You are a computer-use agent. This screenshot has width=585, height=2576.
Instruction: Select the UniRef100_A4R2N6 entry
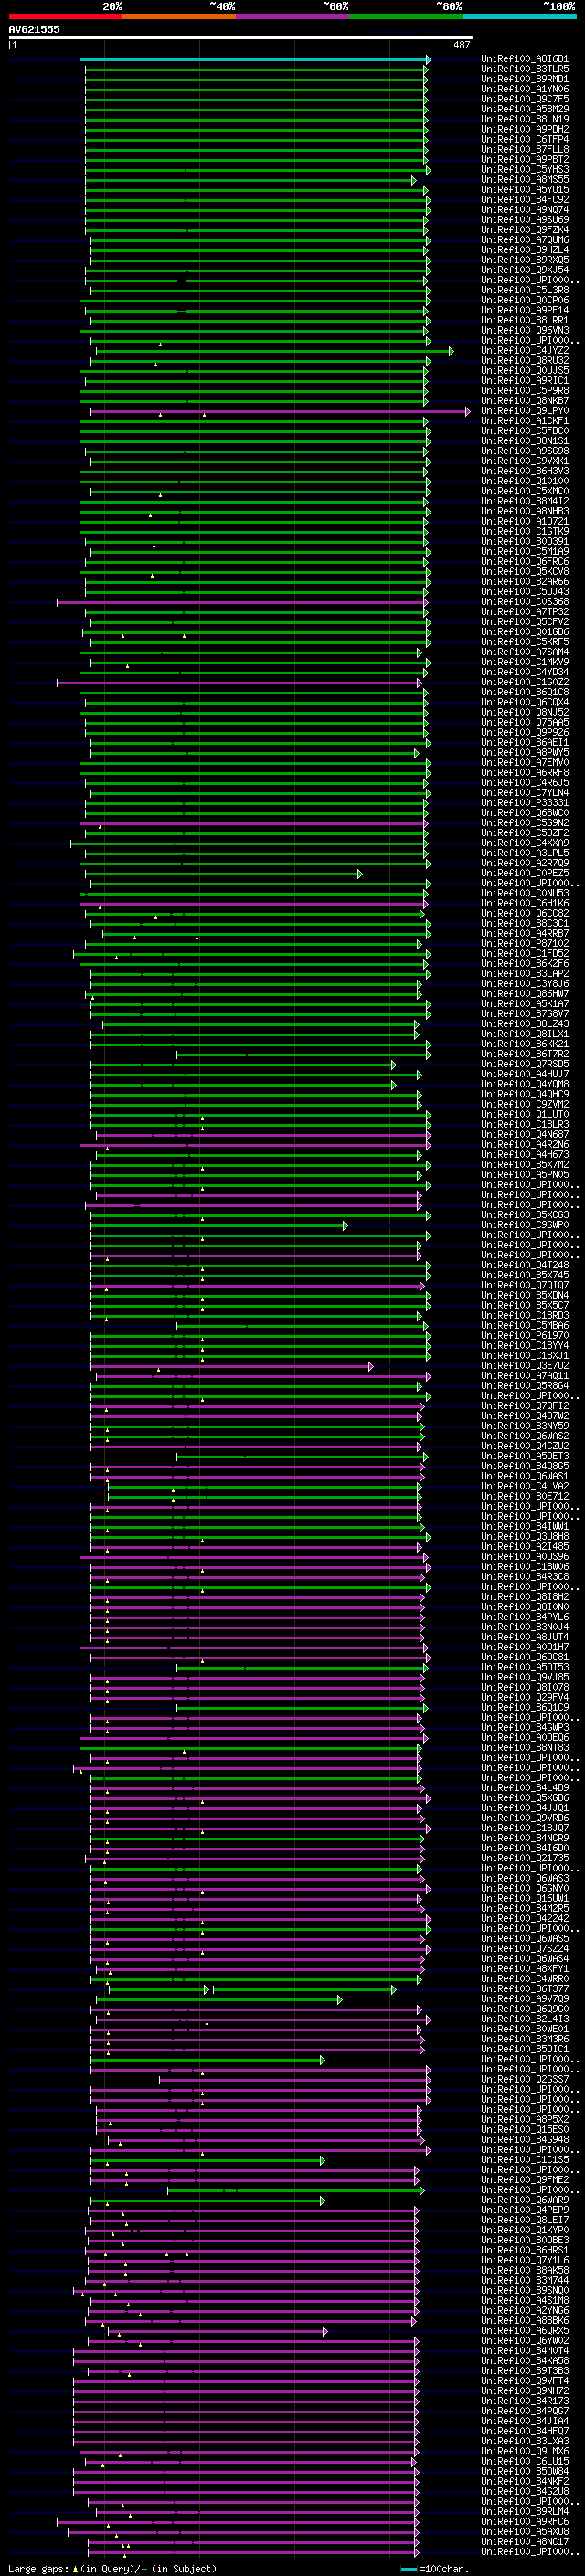pos(525,1145)
